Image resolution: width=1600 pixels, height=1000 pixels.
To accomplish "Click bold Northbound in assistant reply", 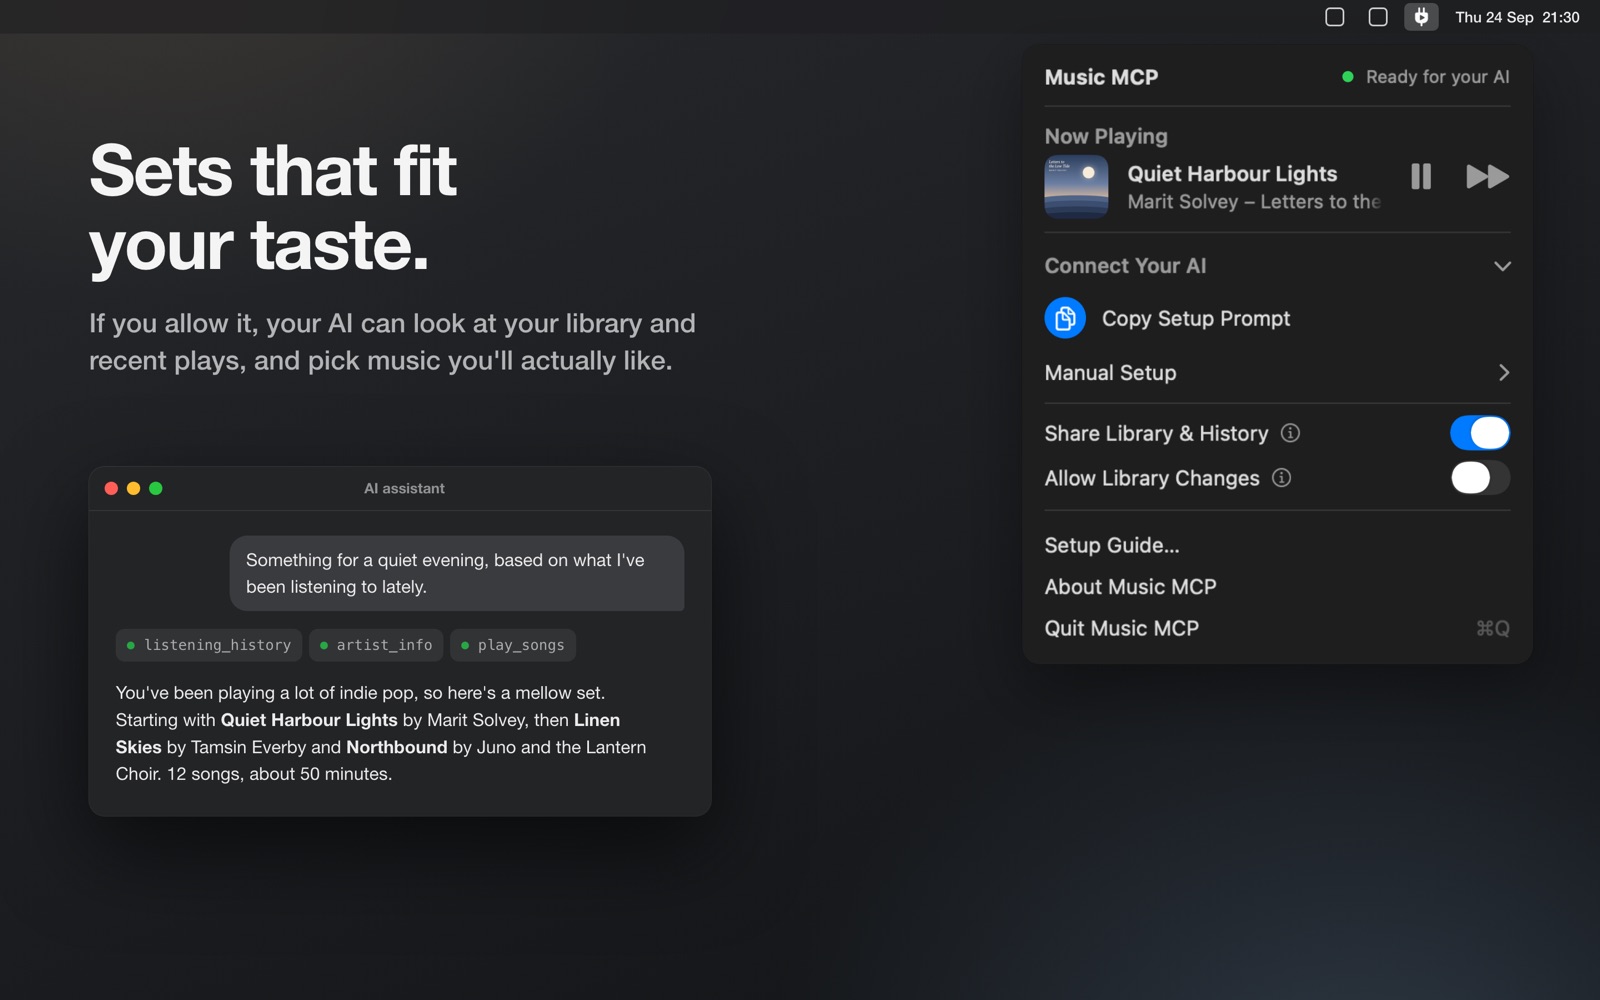I will (397, 747).
